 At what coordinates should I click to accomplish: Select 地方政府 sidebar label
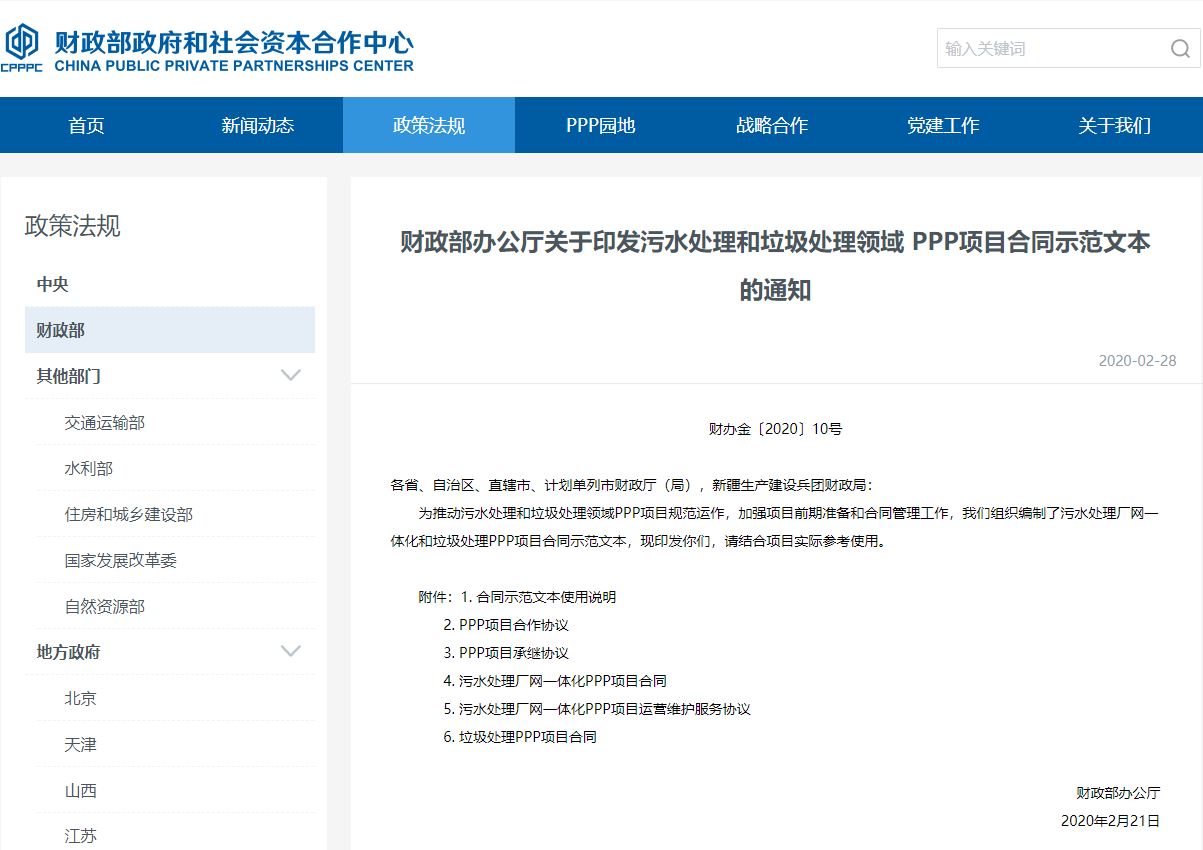69,652
